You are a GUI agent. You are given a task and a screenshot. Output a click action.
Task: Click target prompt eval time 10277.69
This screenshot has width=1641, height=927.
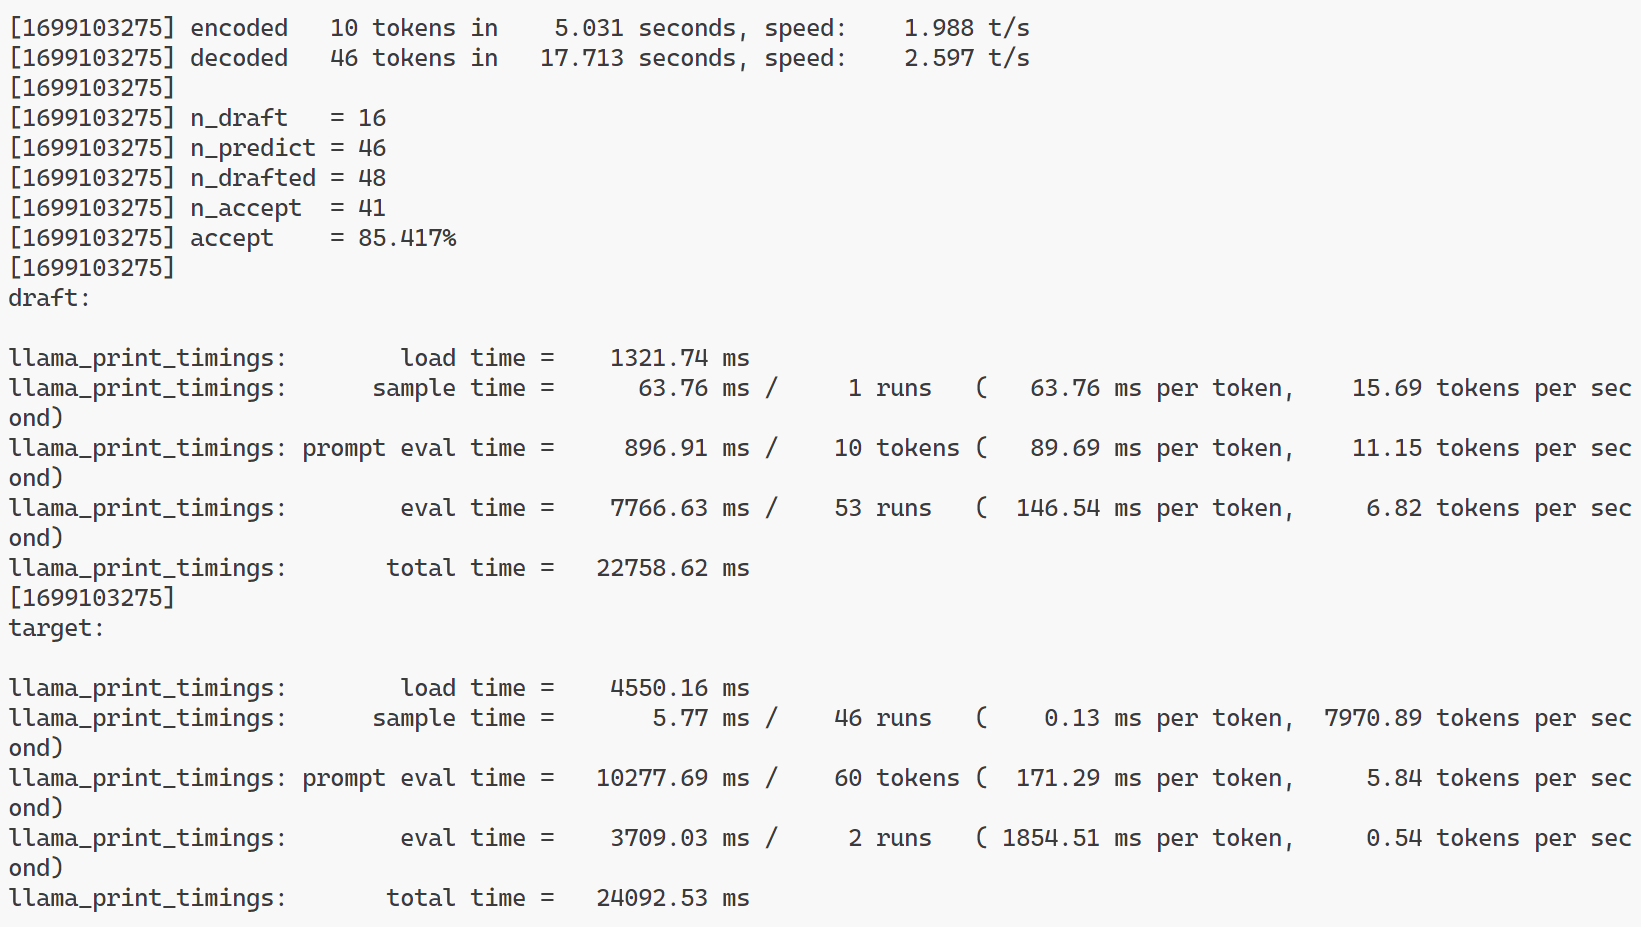pyautogui.click(x=652, y=778)
